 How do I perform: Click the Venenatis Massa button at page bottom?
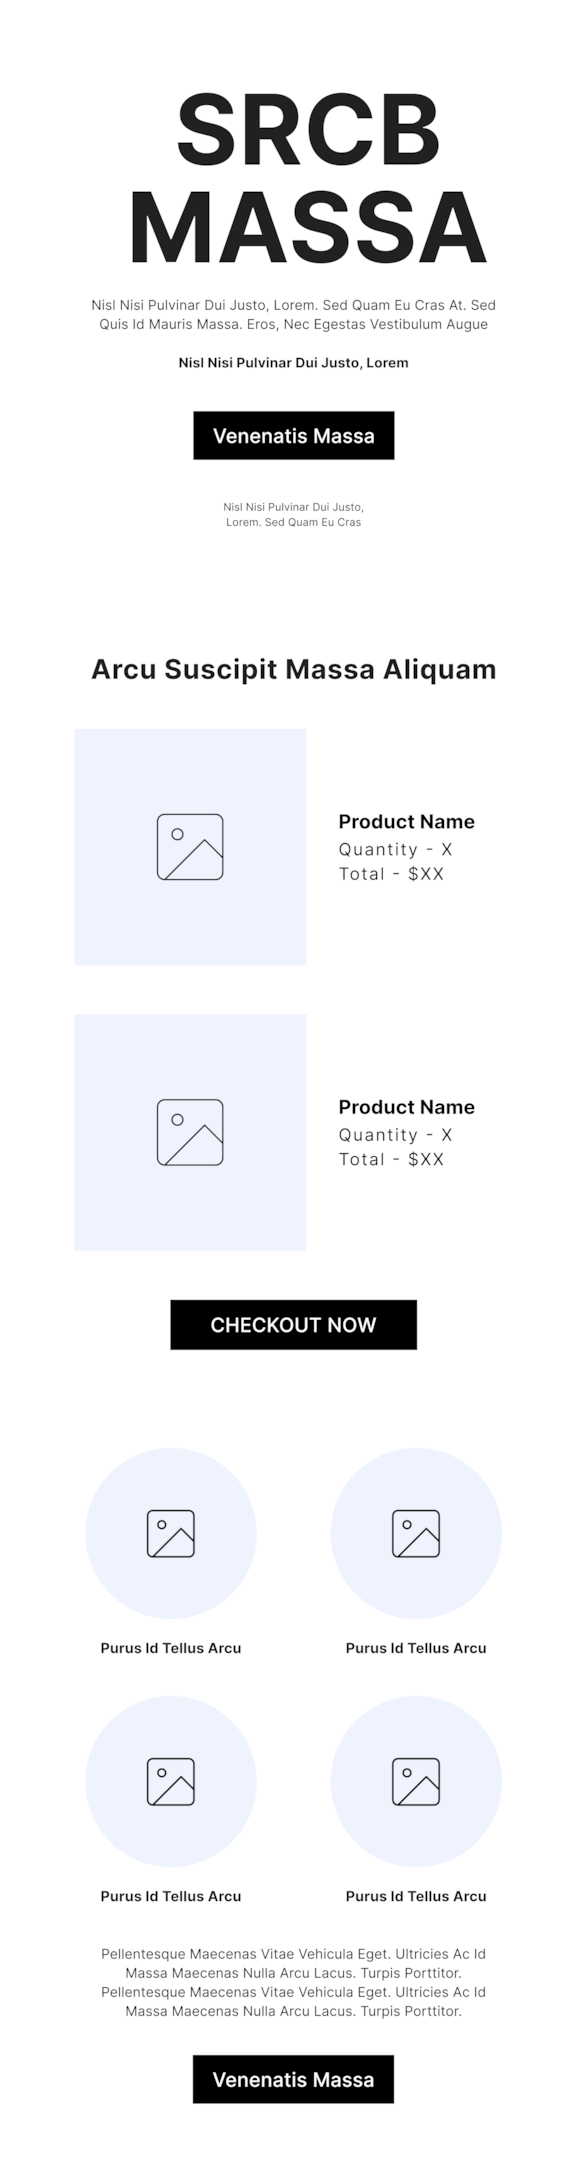(x=294, y=2079)
